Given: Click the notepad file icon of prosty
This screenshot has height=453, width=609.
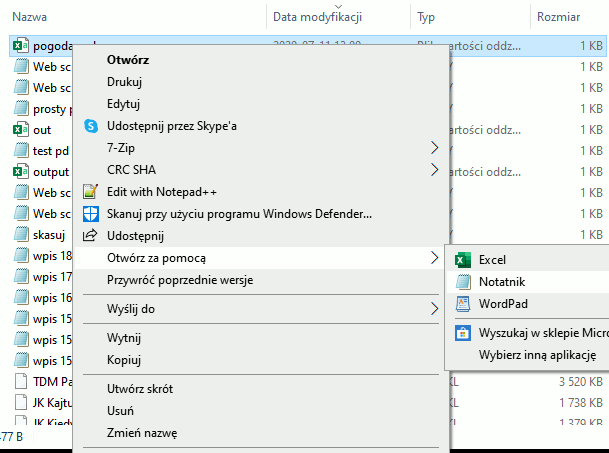Looking at the screenshot, I should coord(21,108).
